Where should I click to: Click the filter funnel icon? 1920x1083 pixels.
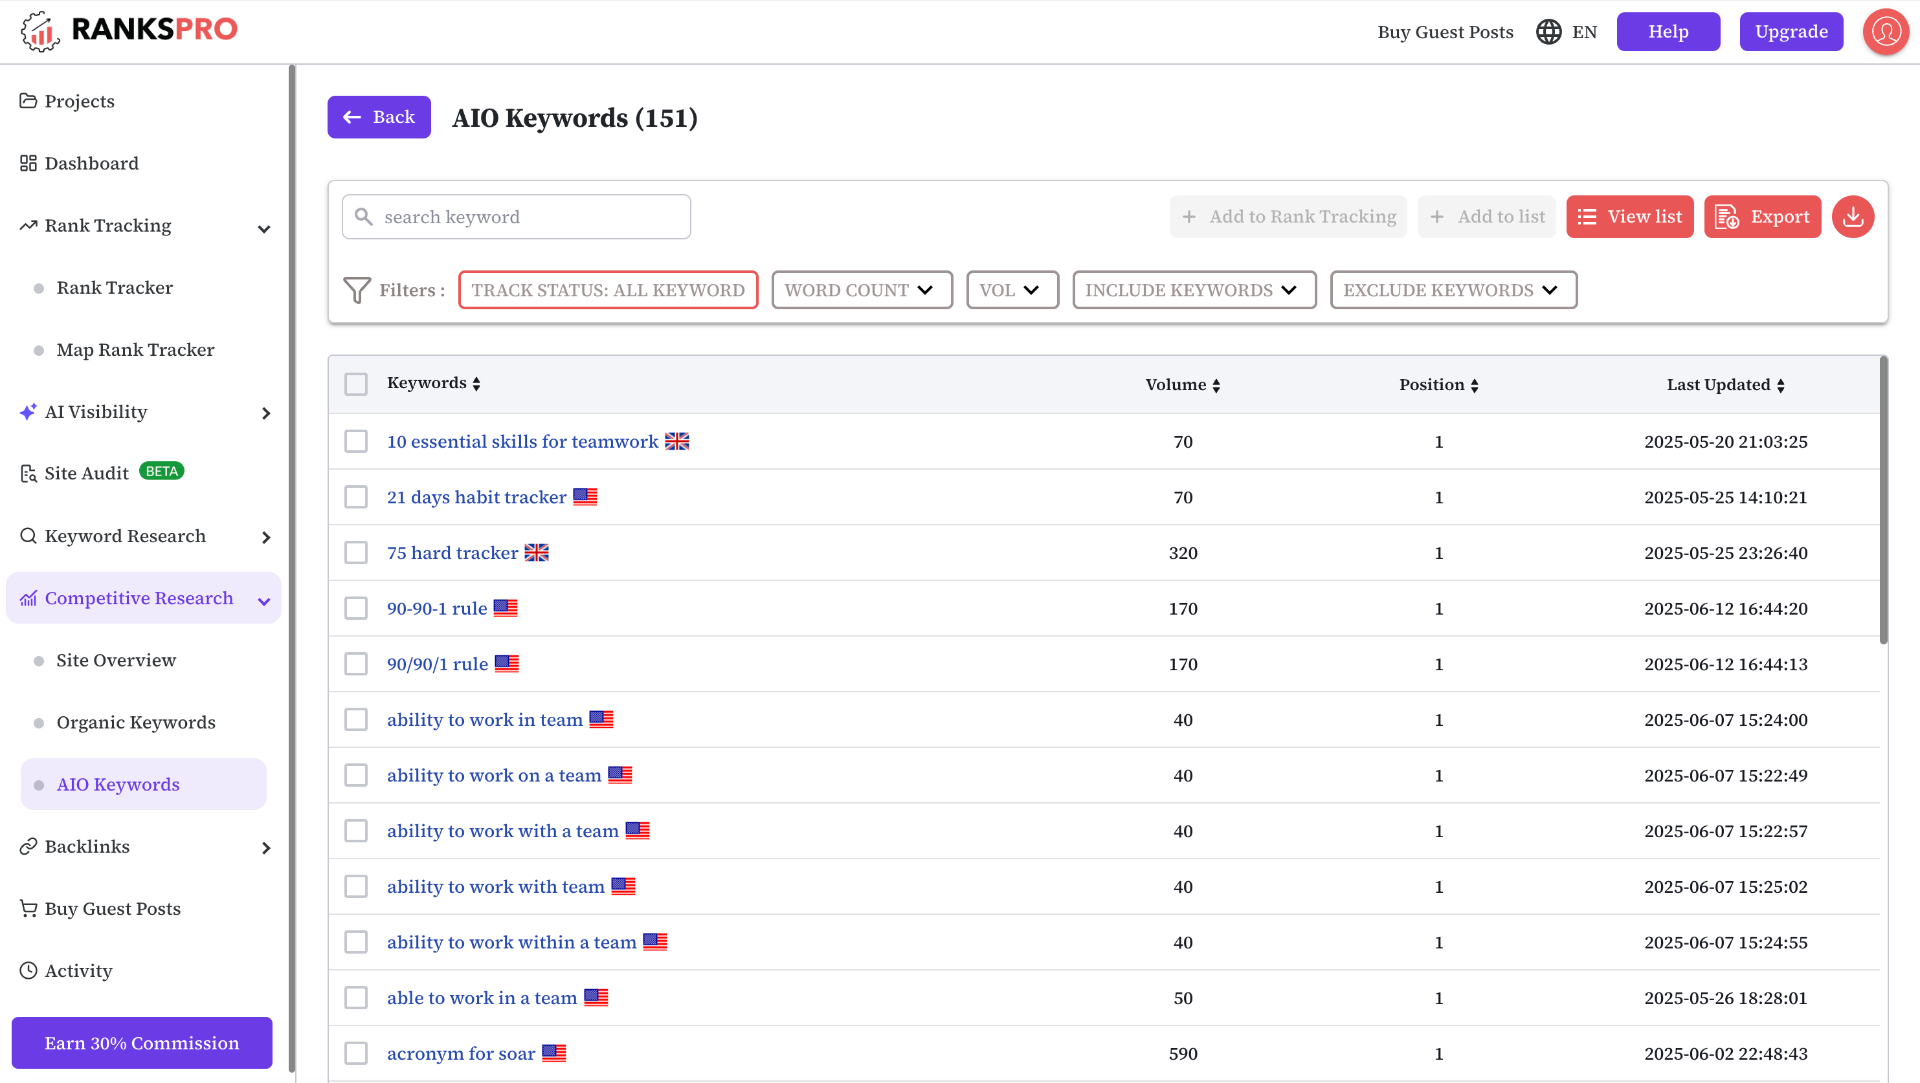357,290
